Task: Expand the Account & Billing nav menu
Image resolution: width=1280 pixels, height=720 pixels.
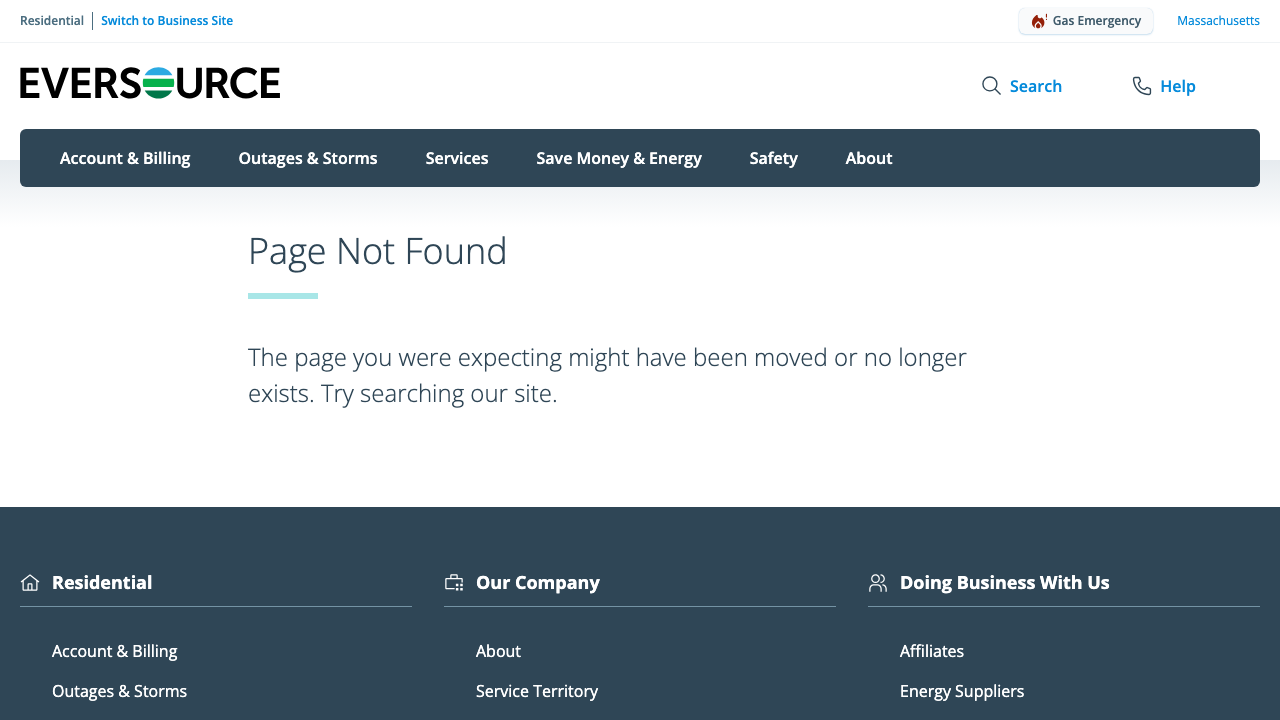Action: tap(125, 158)
